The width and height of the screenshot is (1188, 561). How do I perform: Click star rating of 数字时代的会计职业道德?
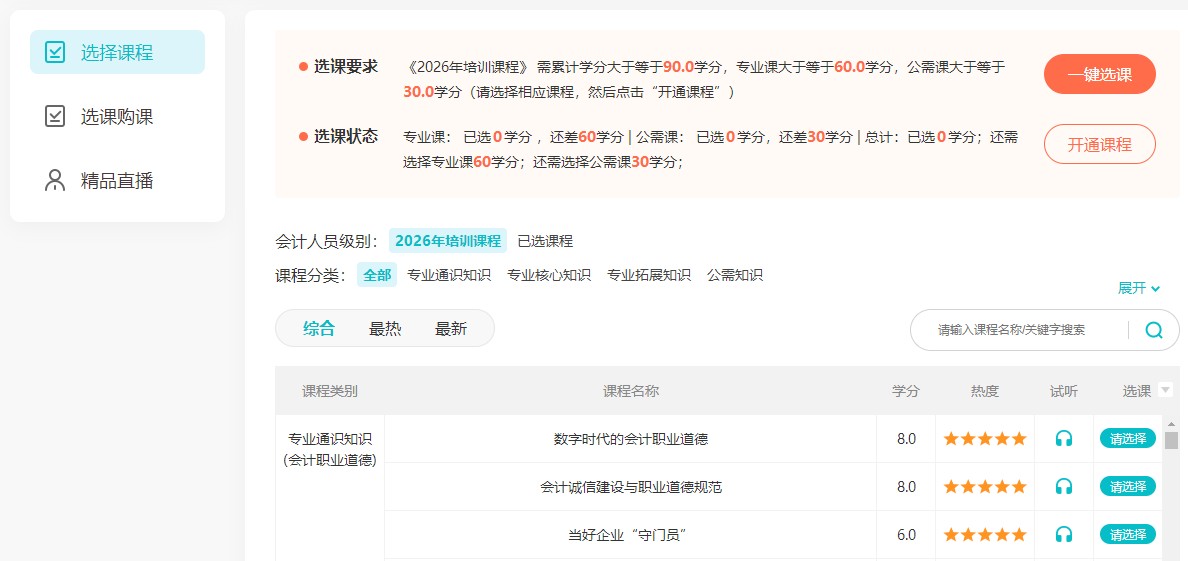[x=985, y=438]
